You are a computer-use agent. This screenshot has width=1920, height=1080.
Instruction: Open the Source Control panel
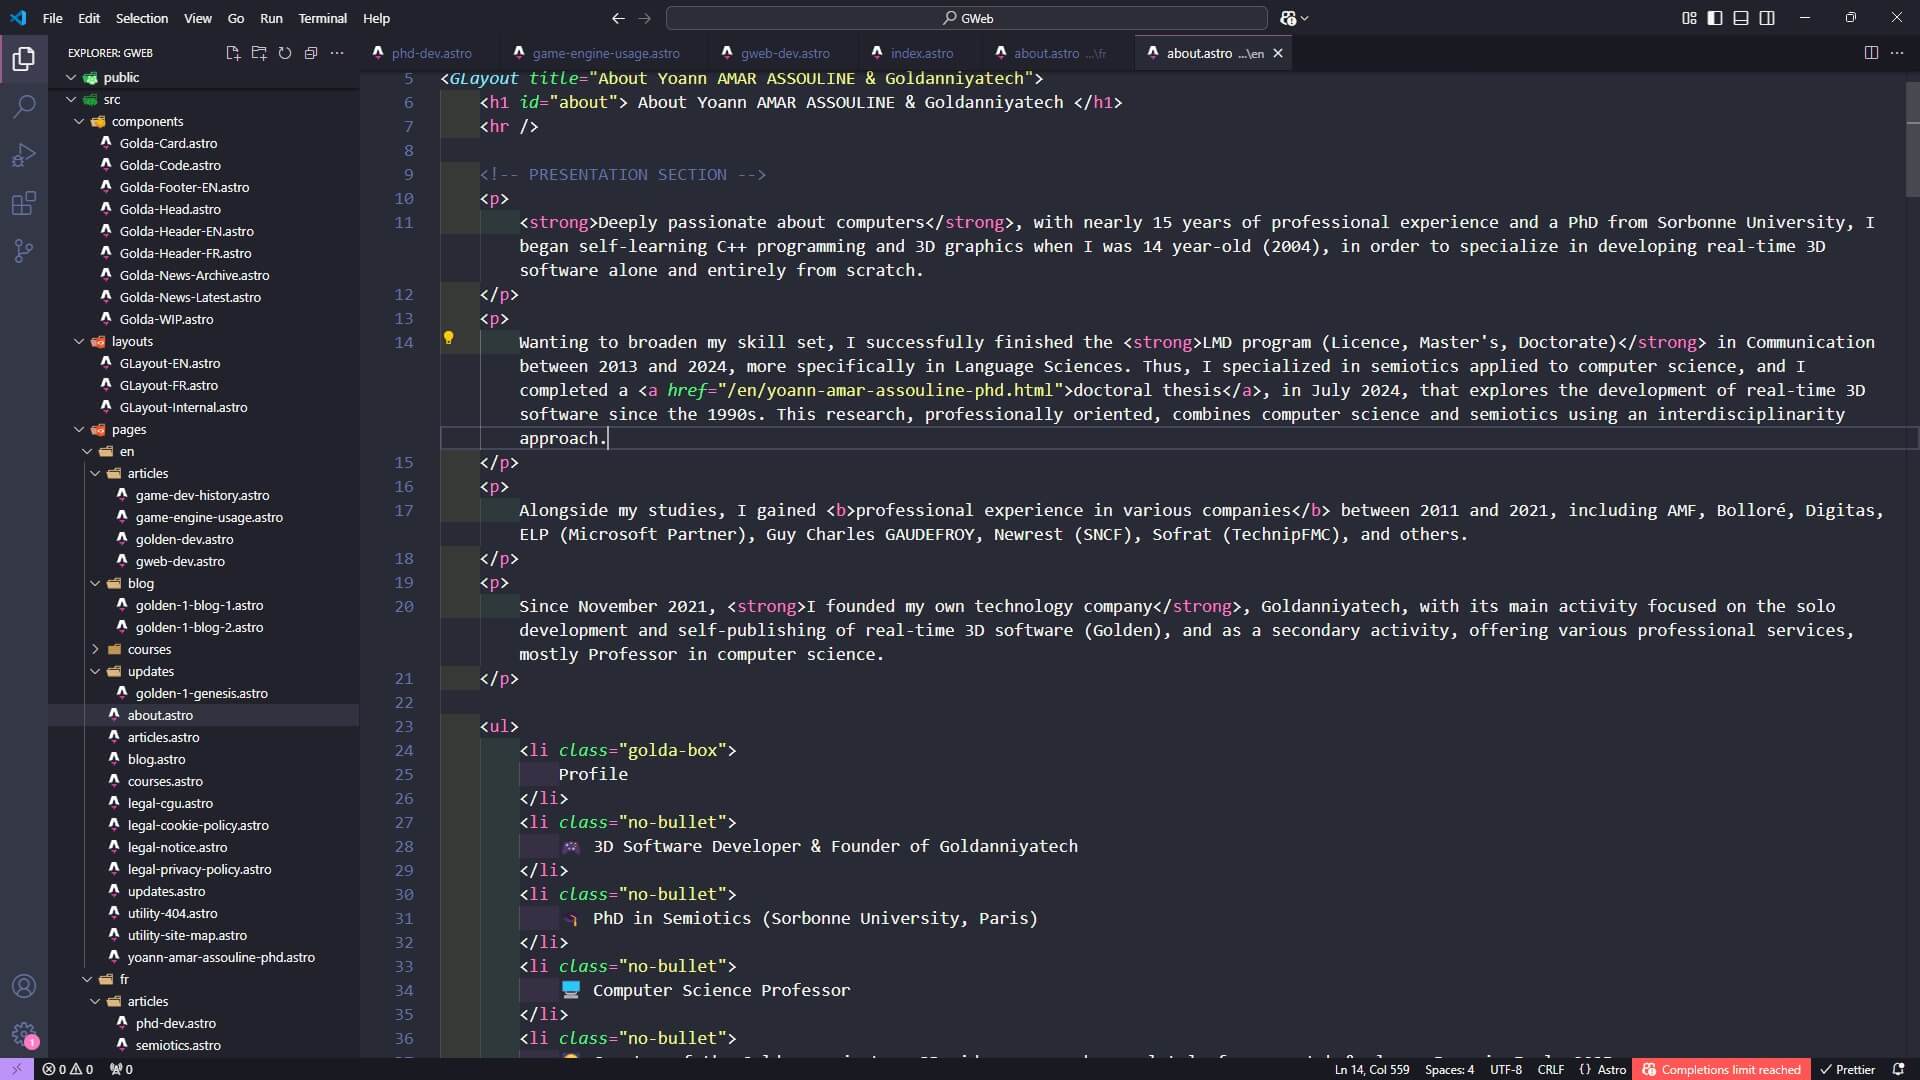23,251
